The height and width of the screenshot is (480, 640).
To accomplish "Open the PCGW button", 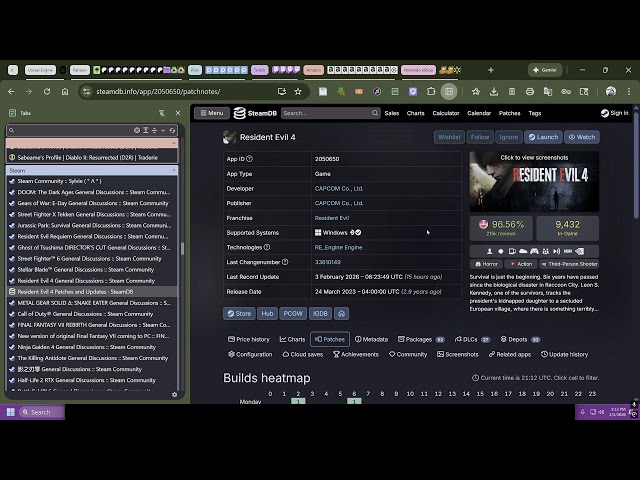I will [x=293, y=313].
